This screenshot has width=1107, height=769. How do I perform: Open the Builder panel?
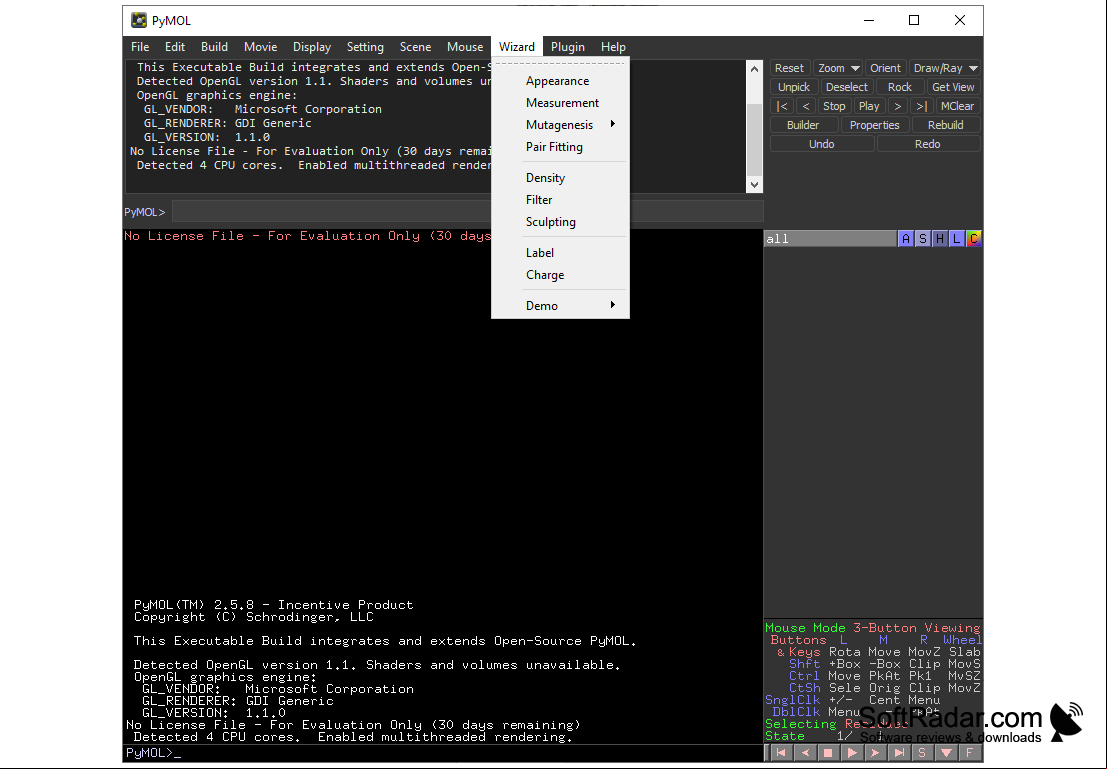pyautogui.click(x=803, y=125)
